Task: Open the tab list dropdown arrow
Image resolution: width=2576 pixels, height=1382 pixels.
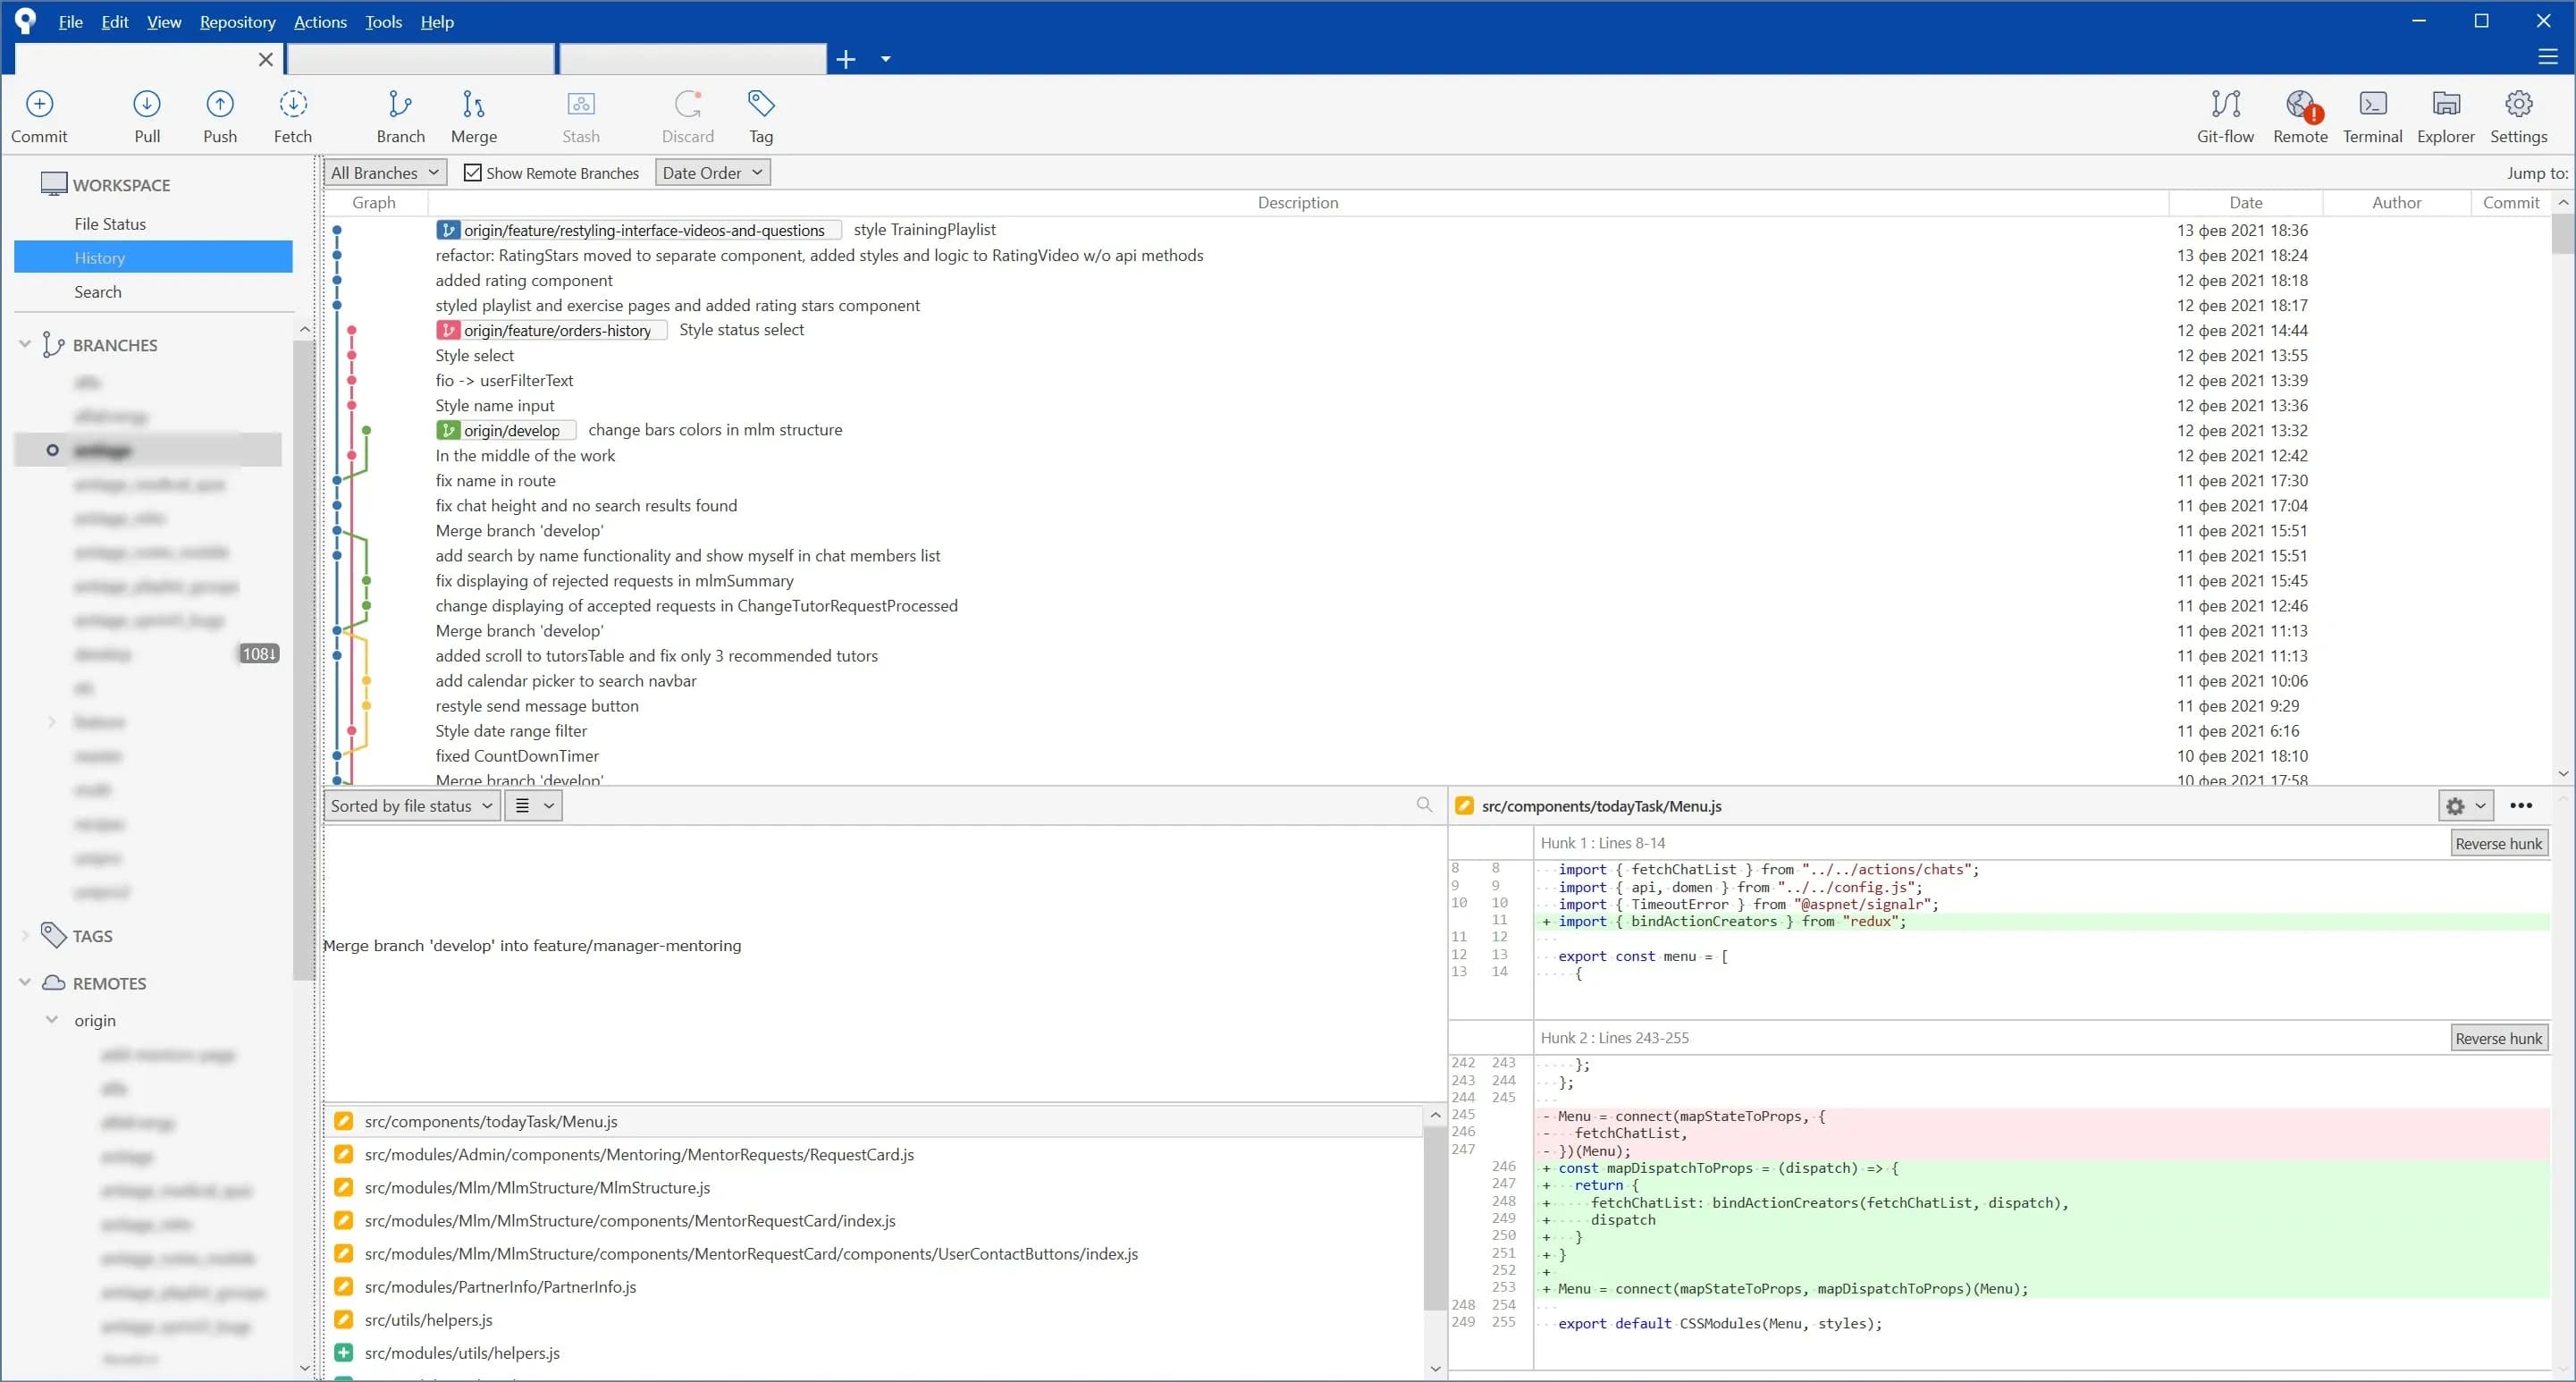Action: pos(885,59)
